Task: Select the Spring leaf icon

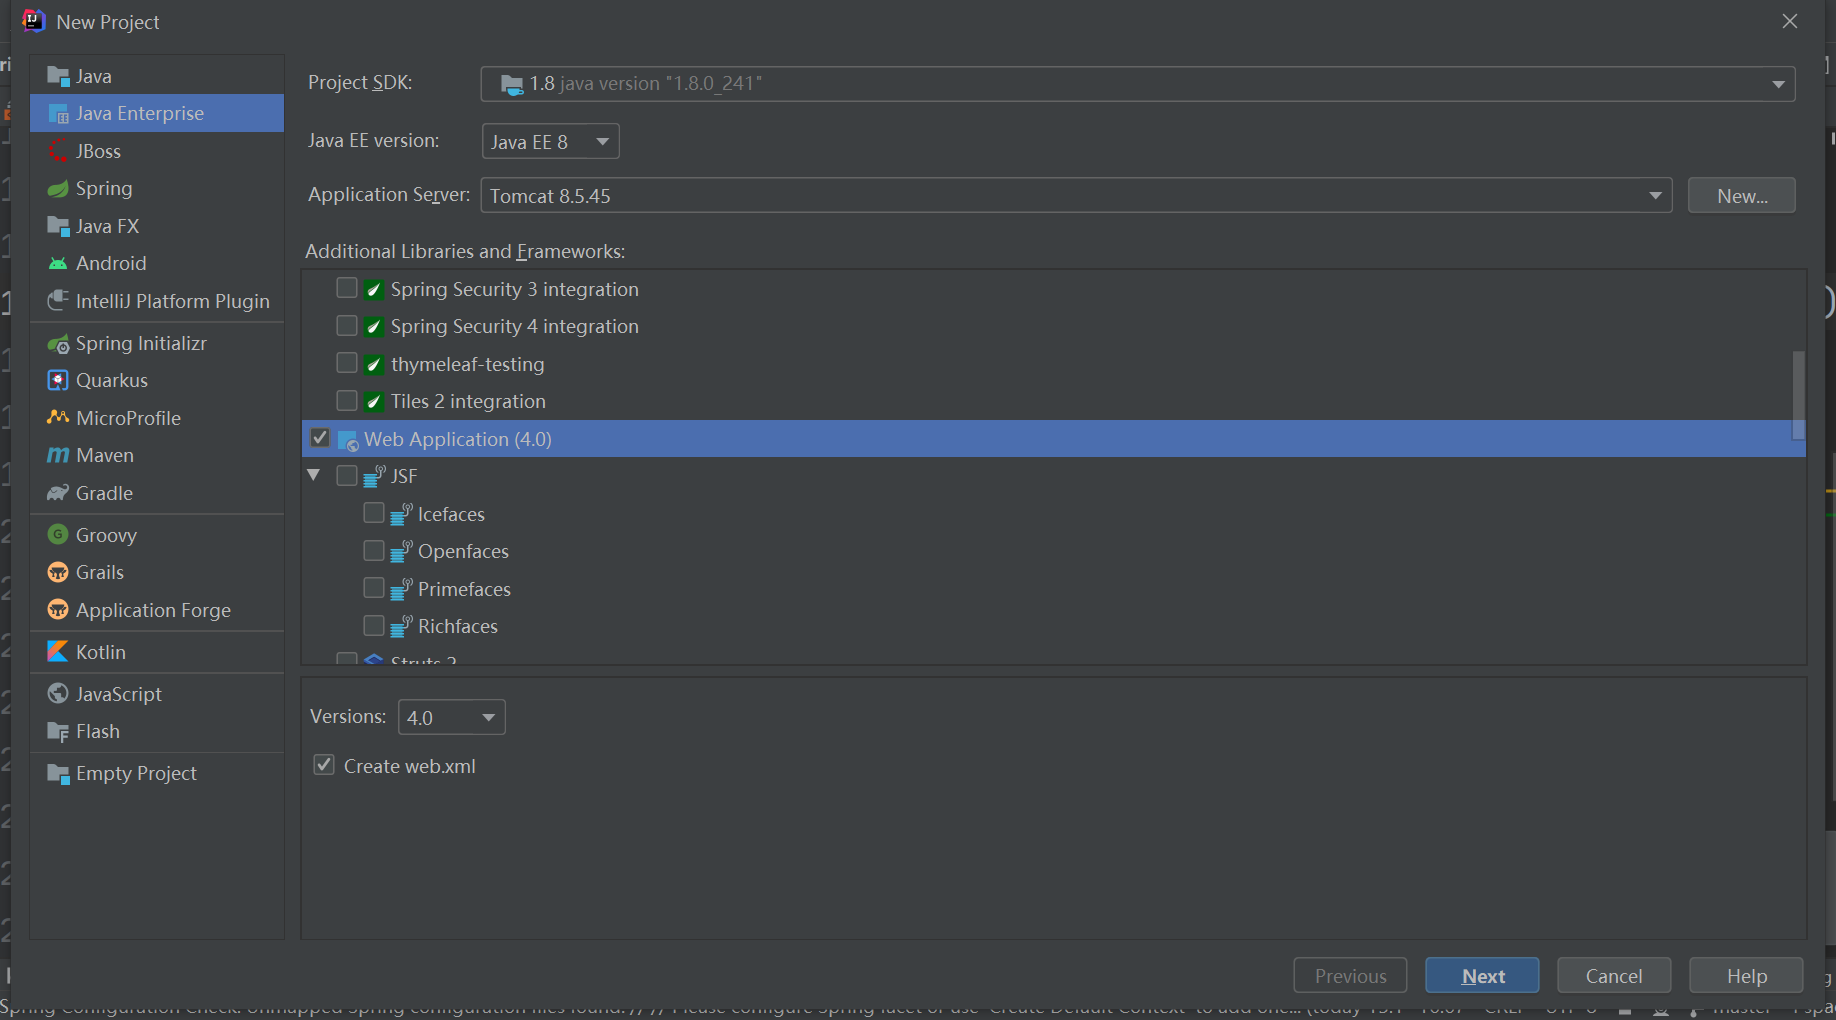Action: pos(58,189)
